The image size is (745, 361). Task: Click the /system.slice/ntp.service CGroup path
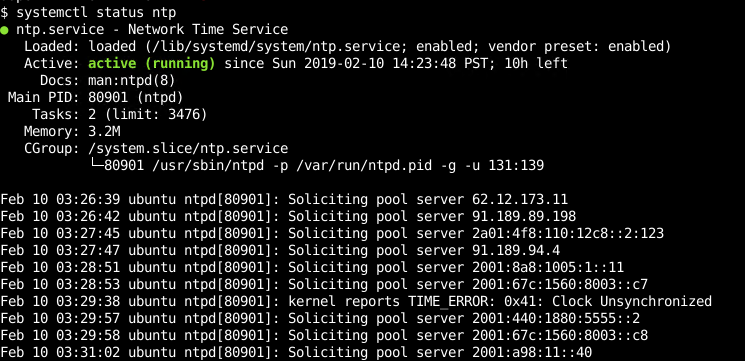(188, 149)
